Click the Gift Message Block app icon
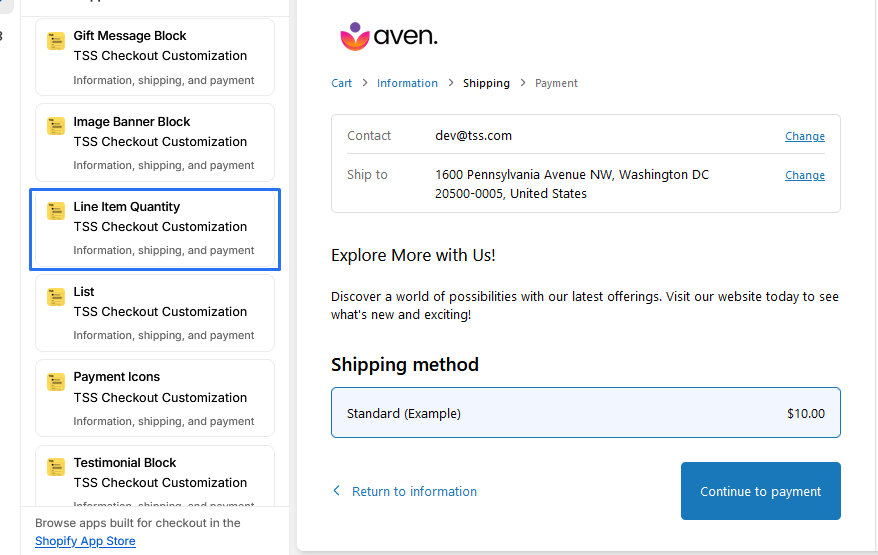The height and width of the screenshot is (555, 878). pos(56,42)
